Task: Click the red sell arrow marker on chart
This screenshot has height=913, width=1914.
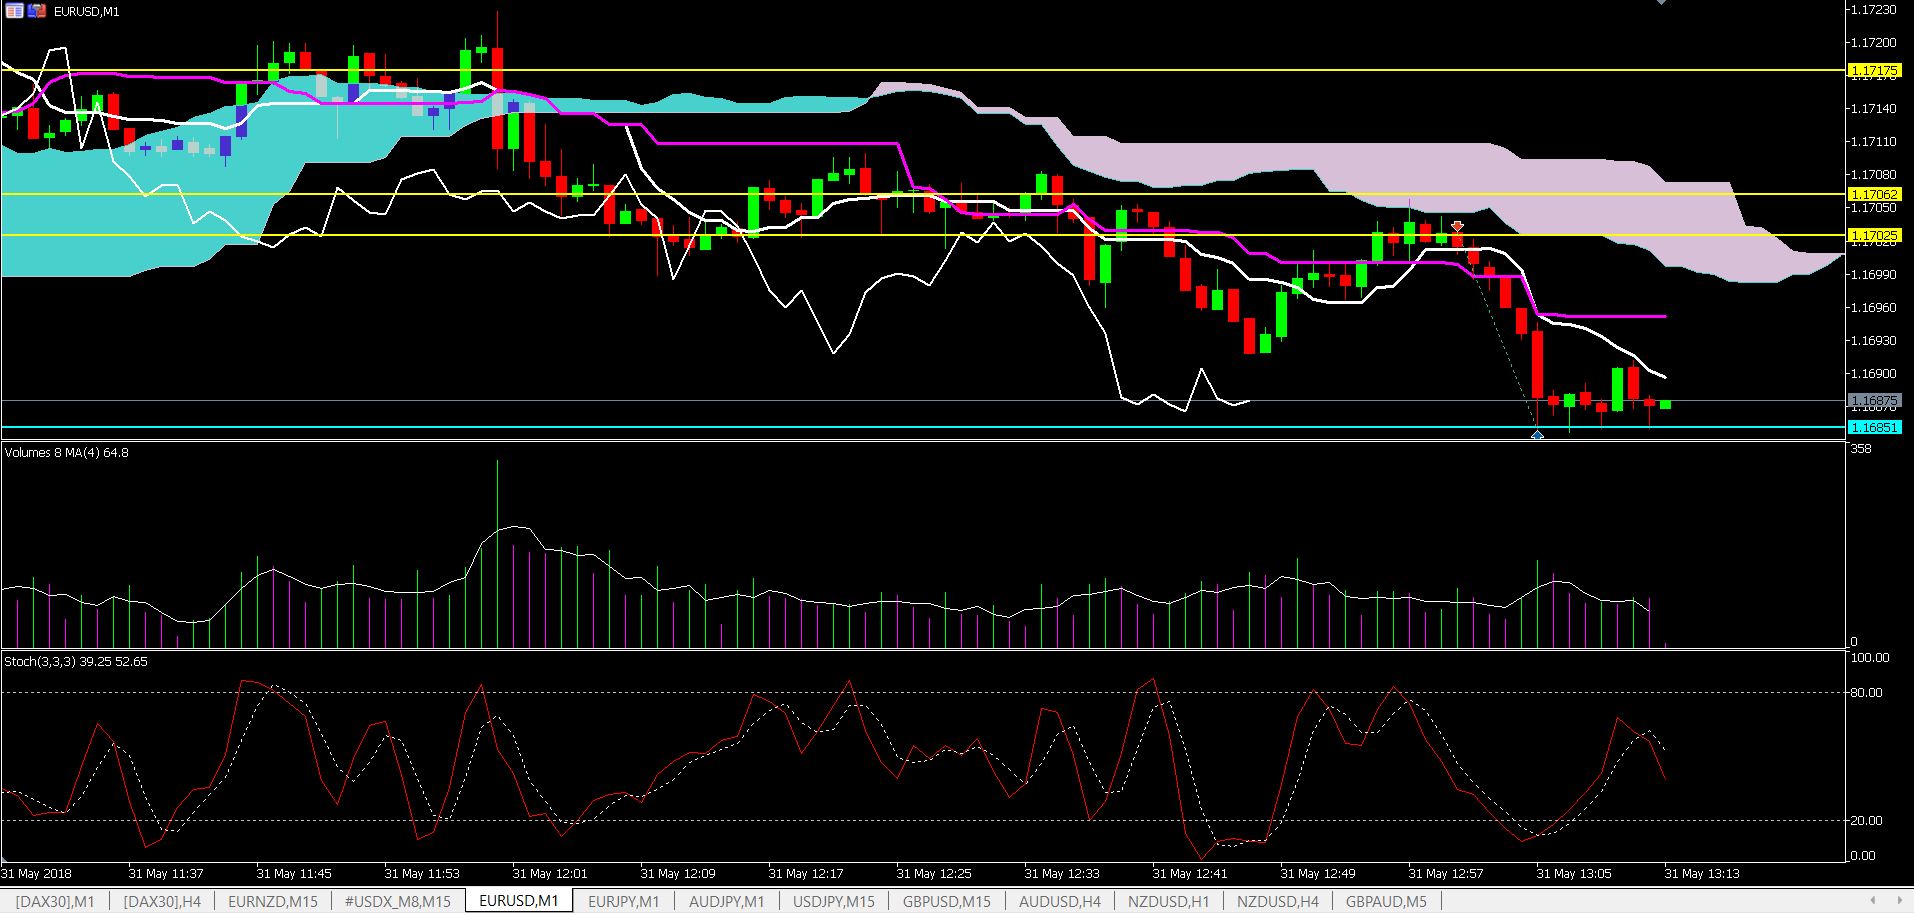Action: (1458, 227)
